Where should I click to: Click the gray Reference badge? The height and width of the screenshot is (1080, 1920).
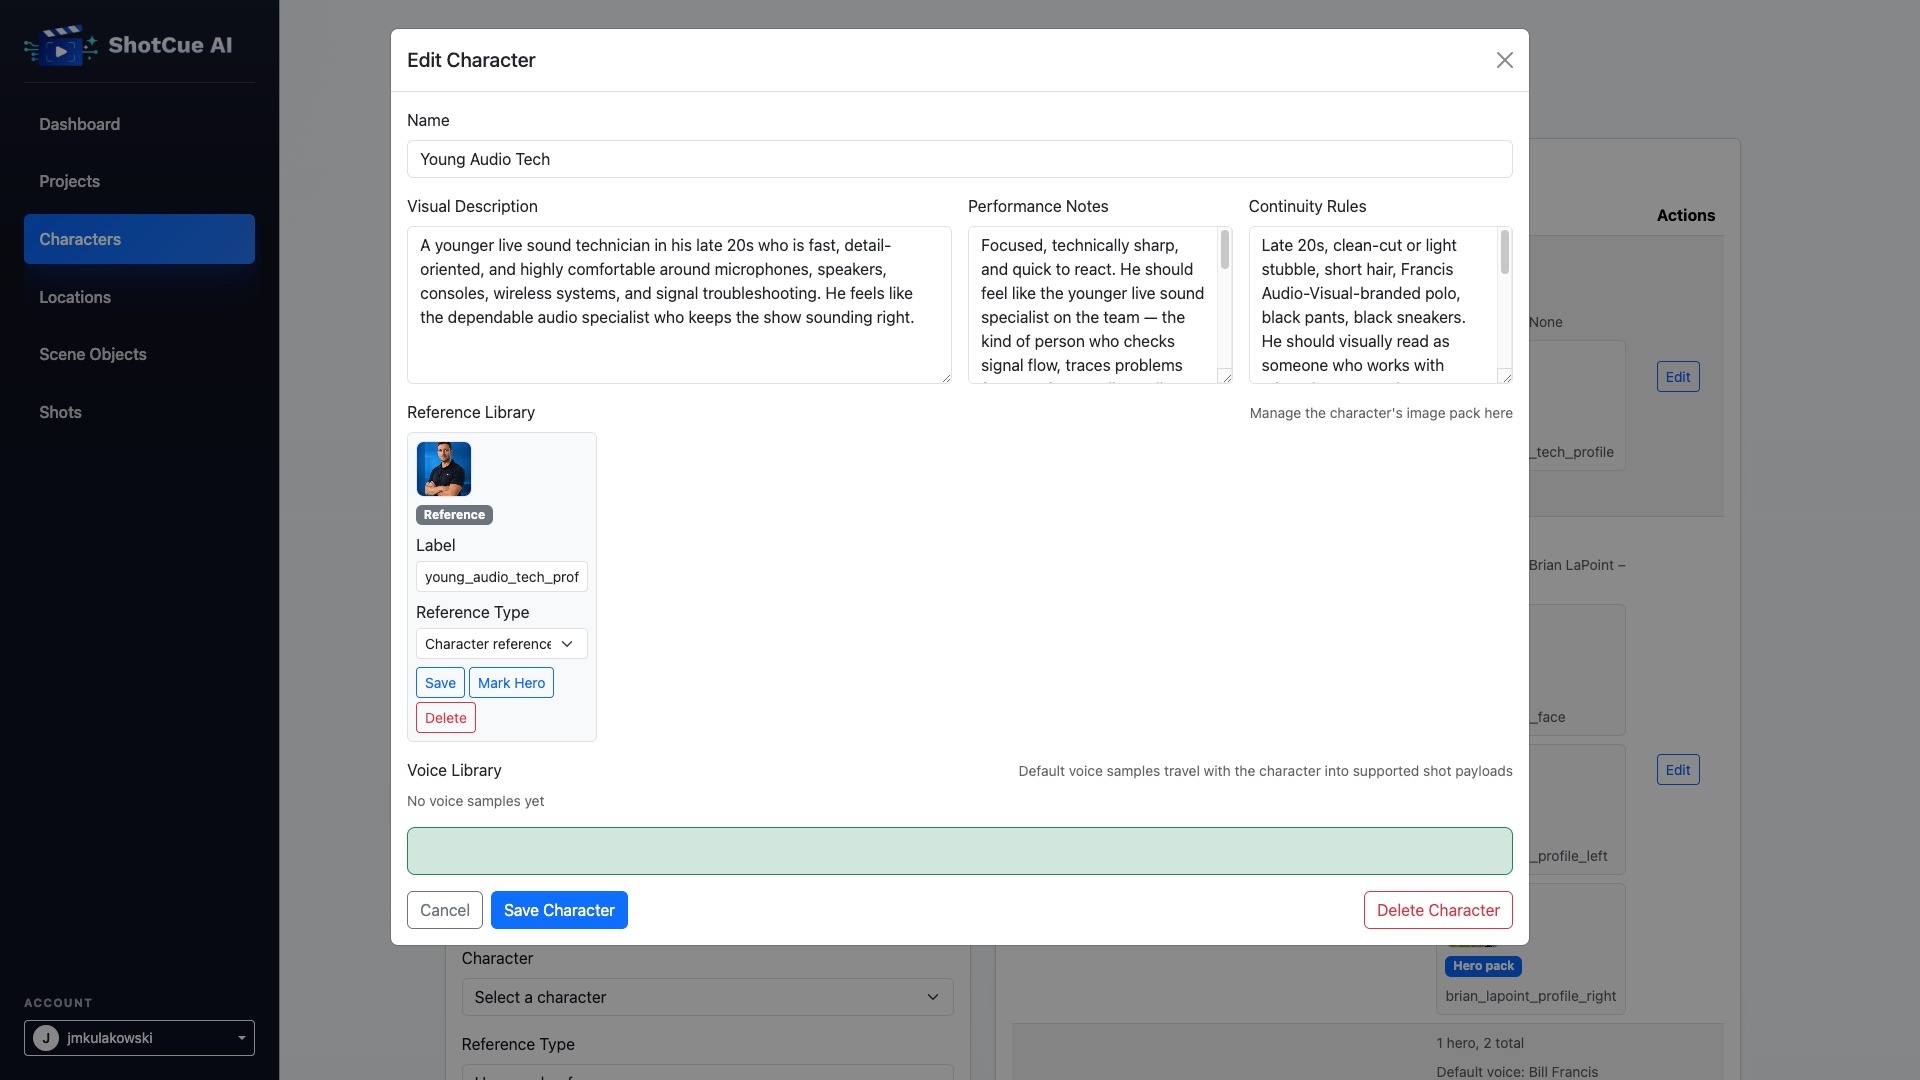(x=454, y=515)
